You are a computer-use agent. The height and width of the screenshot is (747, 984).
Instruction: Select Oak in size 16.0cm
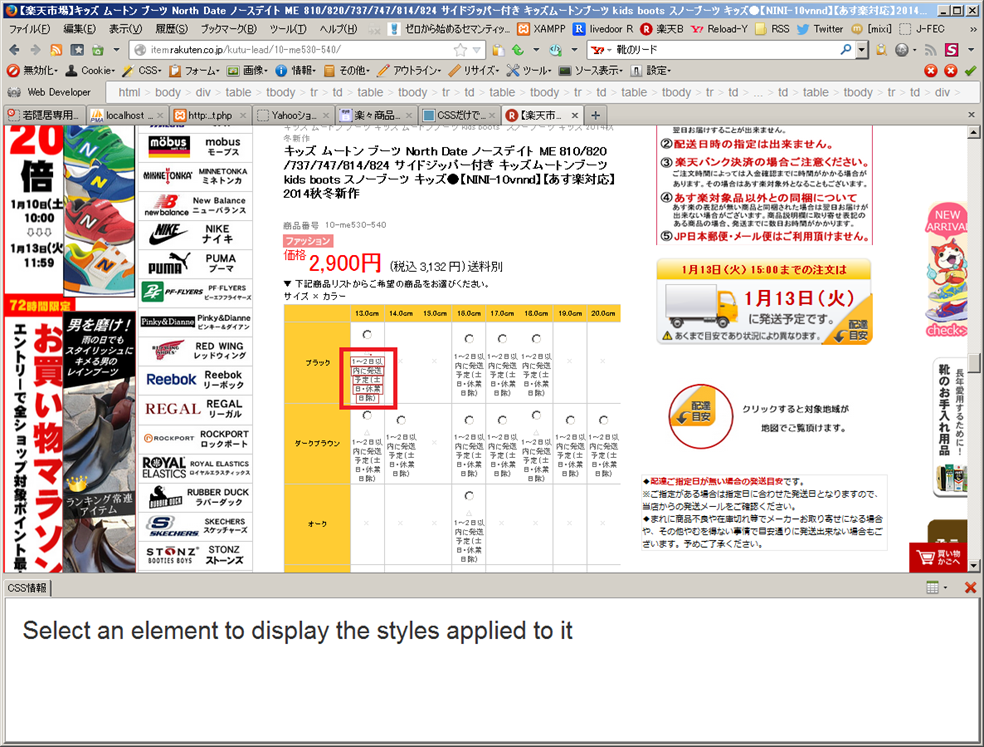(469, 496)
